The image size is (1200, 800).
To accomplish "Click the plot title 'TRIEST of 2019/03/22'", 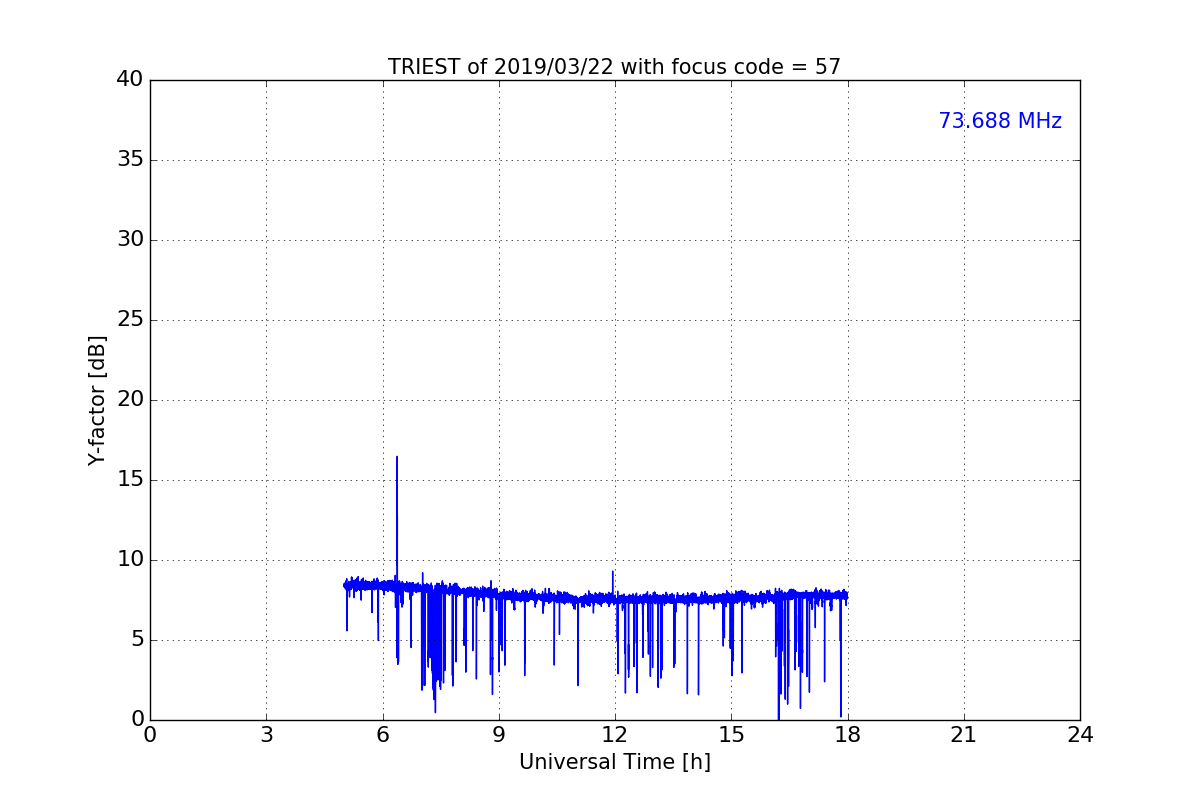I will click(614, 67).
